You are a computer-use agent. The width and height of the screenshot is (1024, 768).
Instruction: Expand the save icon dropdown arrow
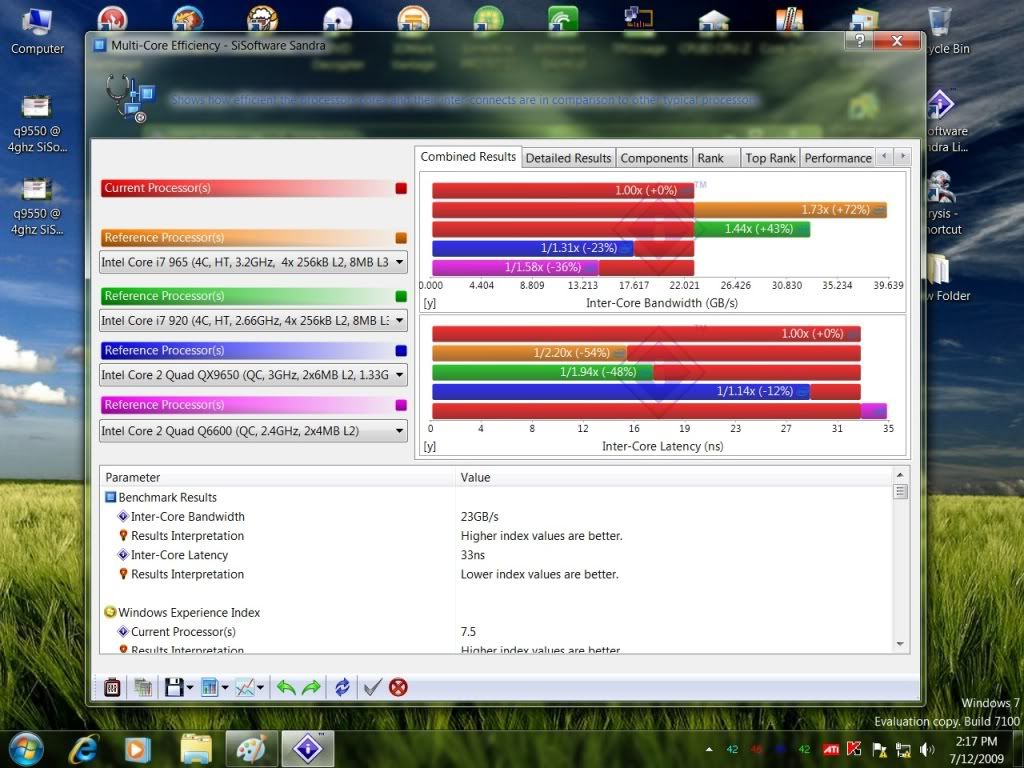(190, 688)
